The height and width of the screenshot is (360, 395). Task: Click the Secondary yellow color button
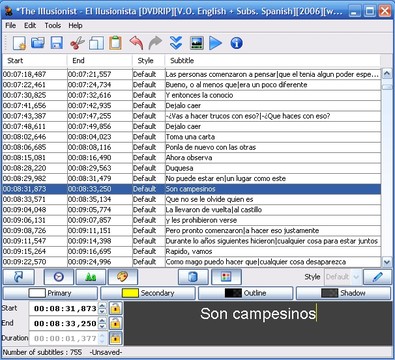pos(148,293)
